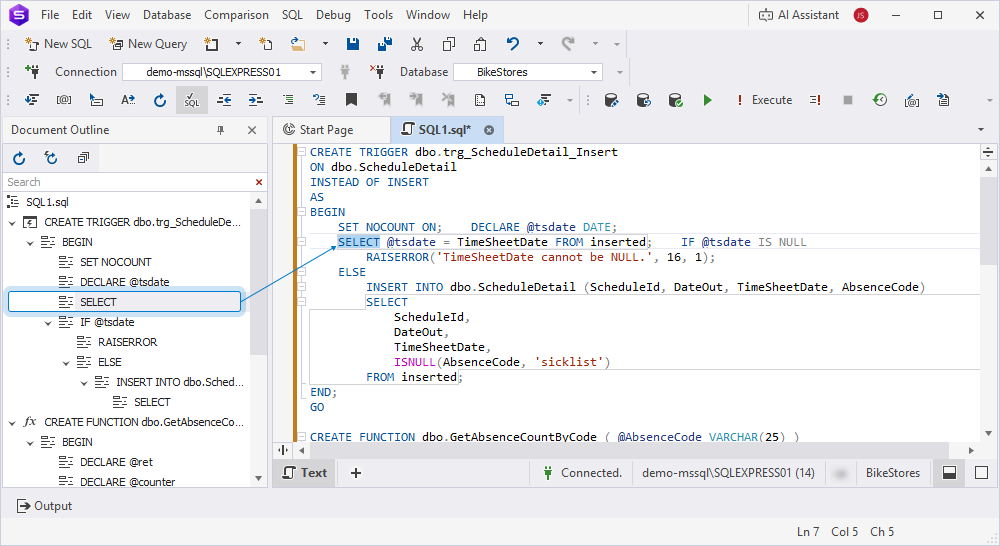The height and width of the screenshot is (546, 1000).
Task: Open the AI Assistant button
Action: pyautogui.click(x=798, y=15)
